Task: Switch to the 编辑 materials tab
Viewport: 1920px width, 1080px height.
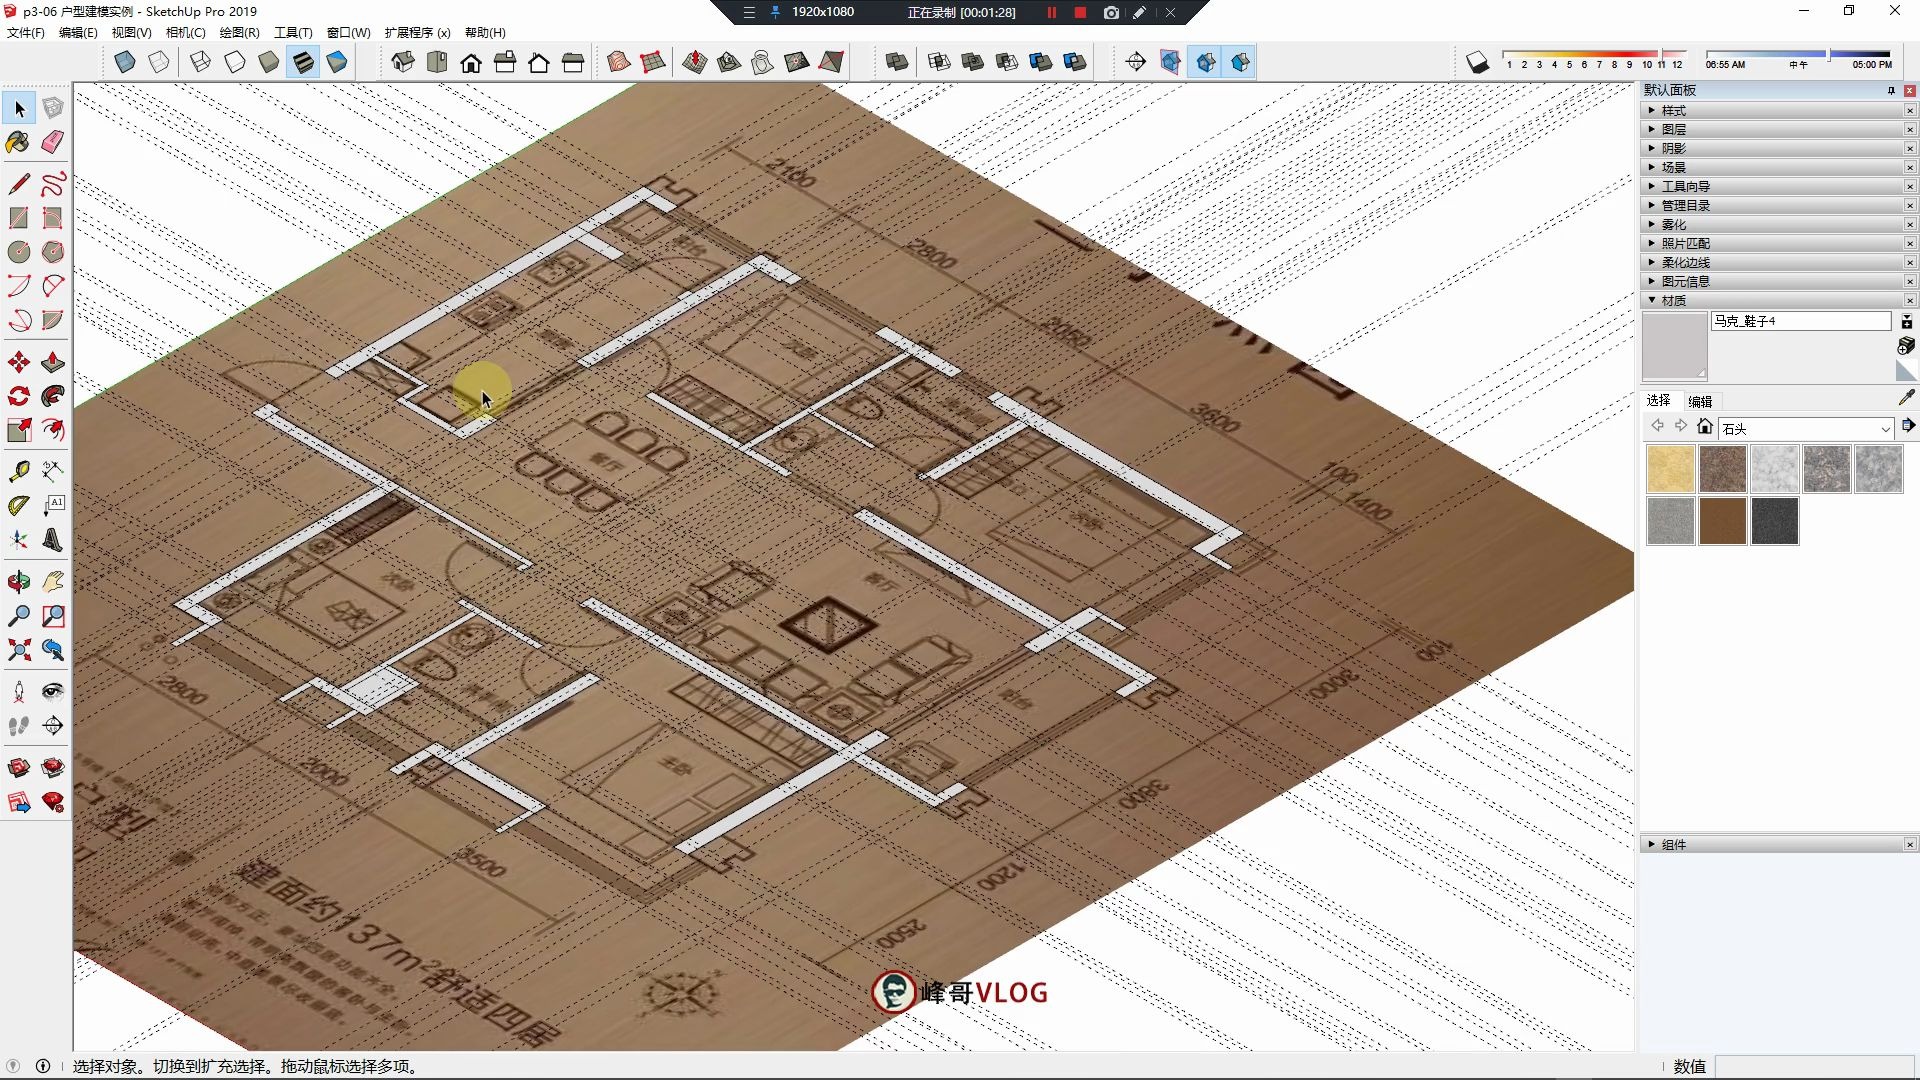Action: [1700, 401]
